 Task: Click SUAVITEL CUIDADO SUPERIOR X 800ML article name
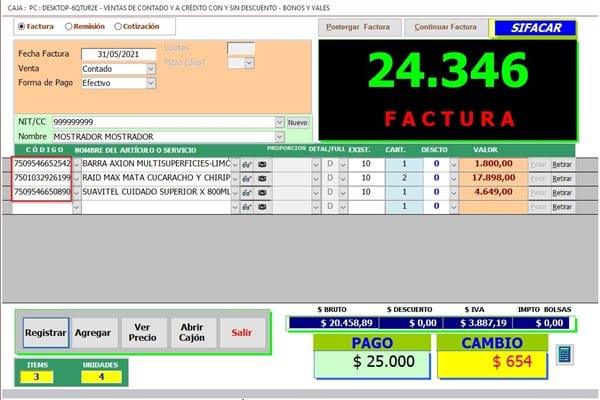tap(156, 192)
